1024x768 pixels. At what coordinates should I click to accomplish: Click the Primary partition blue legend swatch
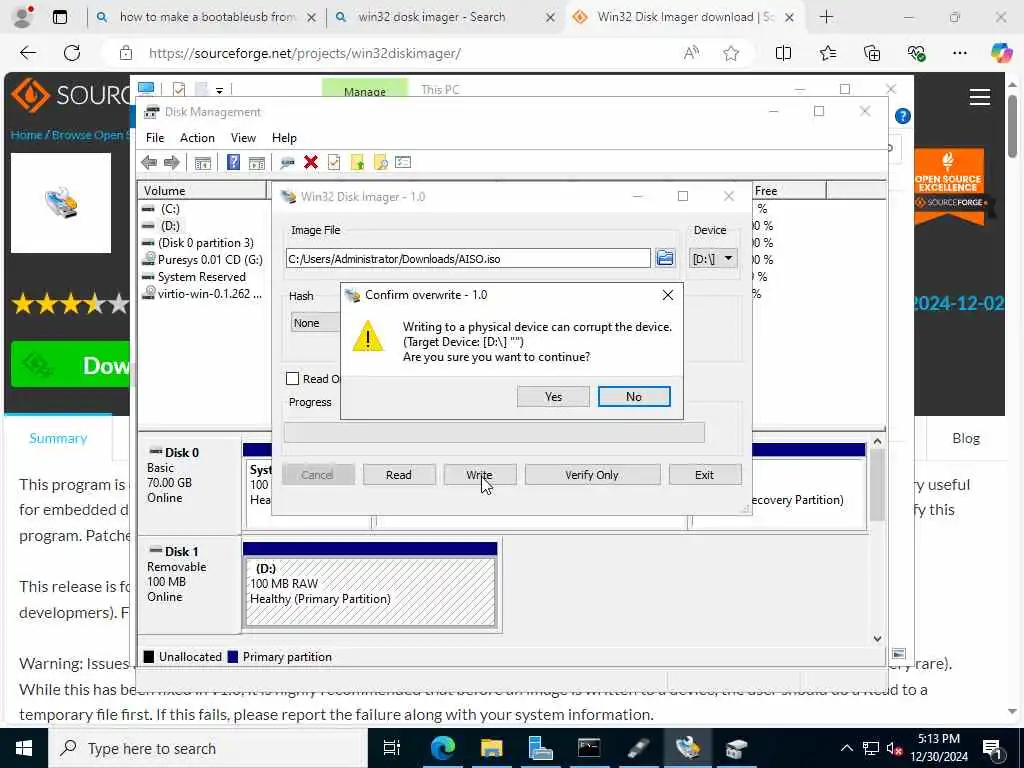coord(232,657)
